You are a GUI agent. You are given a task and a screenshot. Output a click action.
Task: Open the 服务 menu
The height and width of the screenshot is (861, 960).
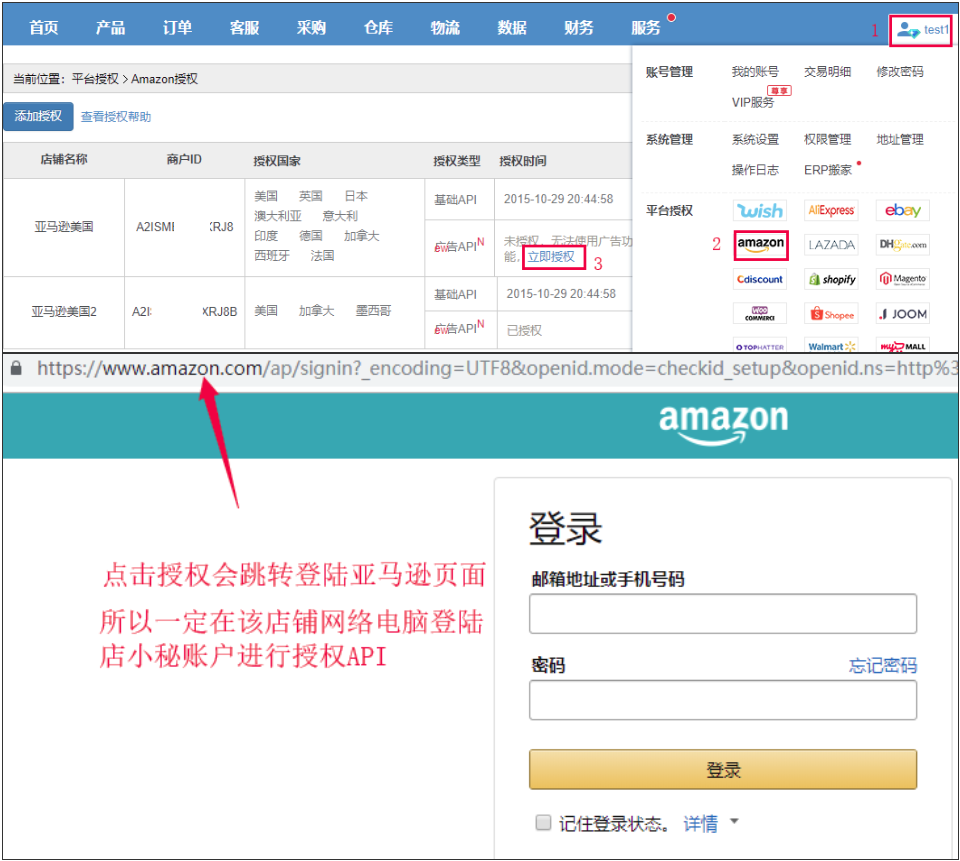click(x=646, y=28)
